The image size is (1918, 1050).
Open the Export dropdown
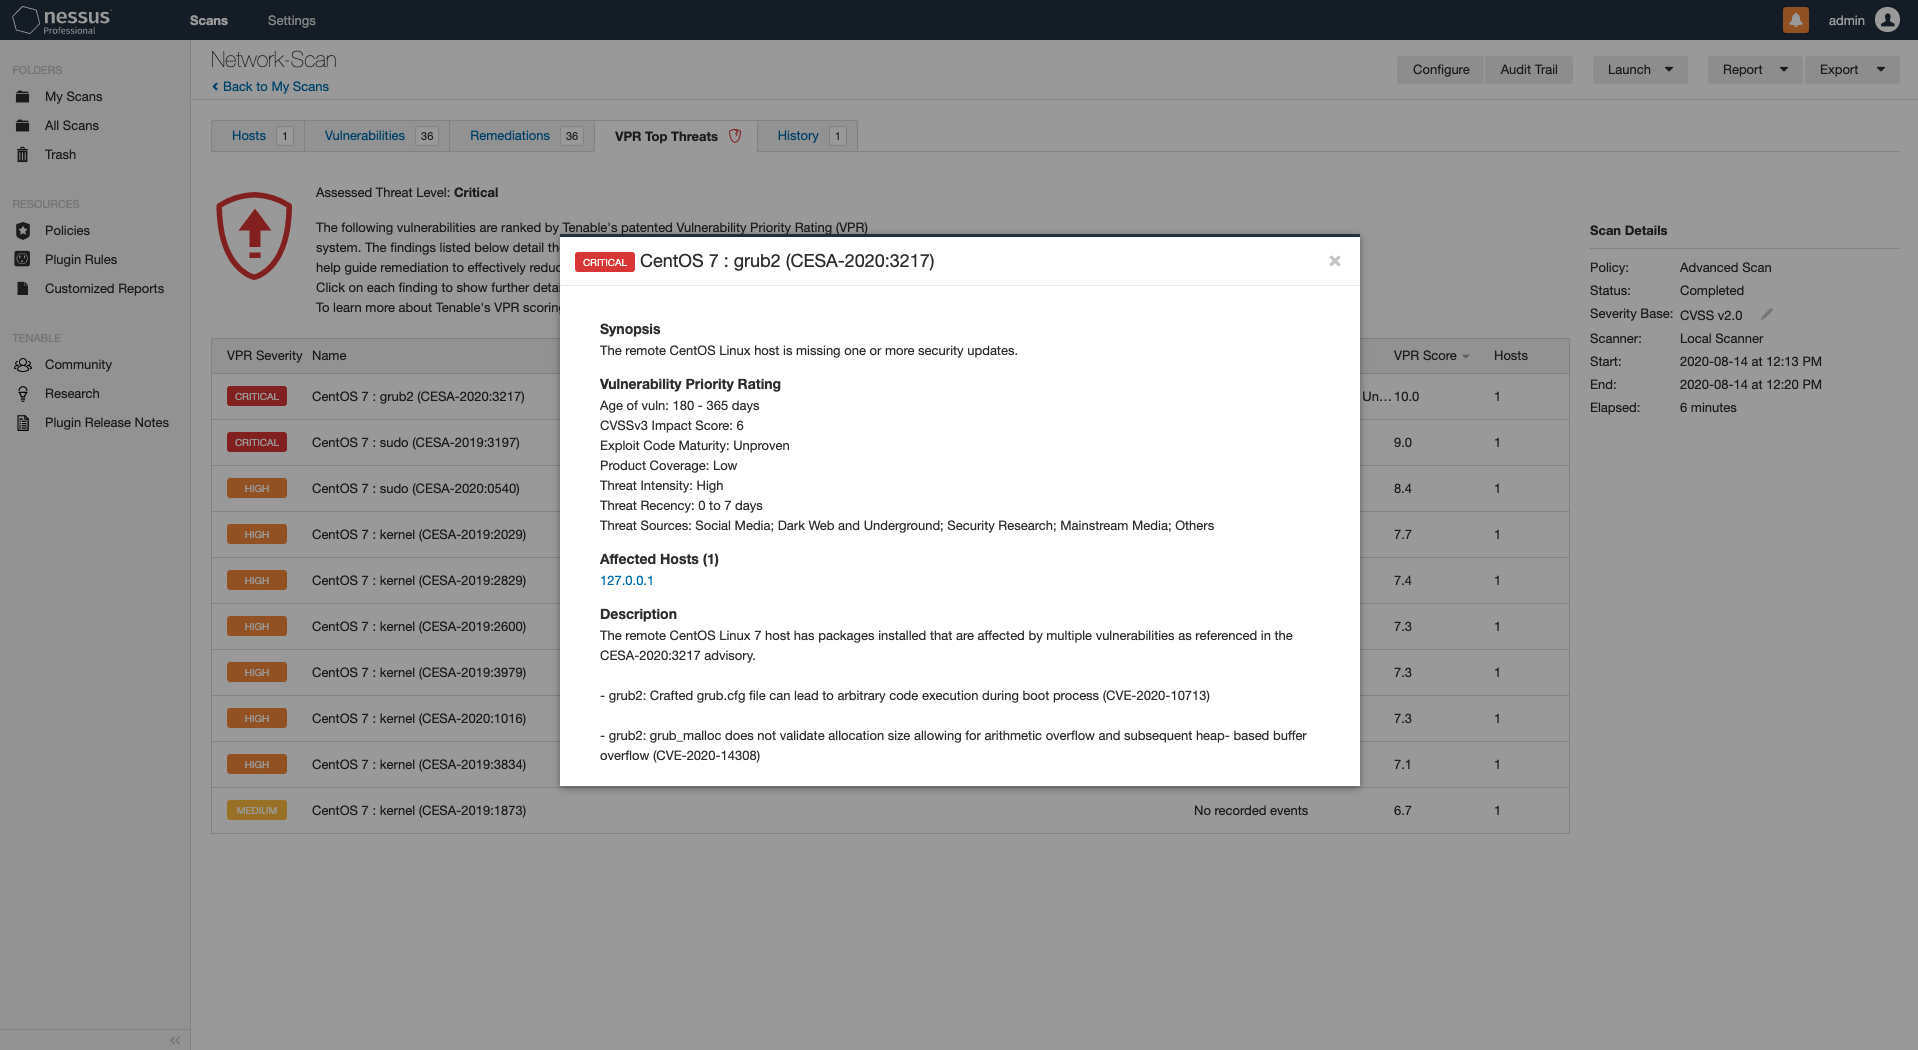pos(1852,70)
